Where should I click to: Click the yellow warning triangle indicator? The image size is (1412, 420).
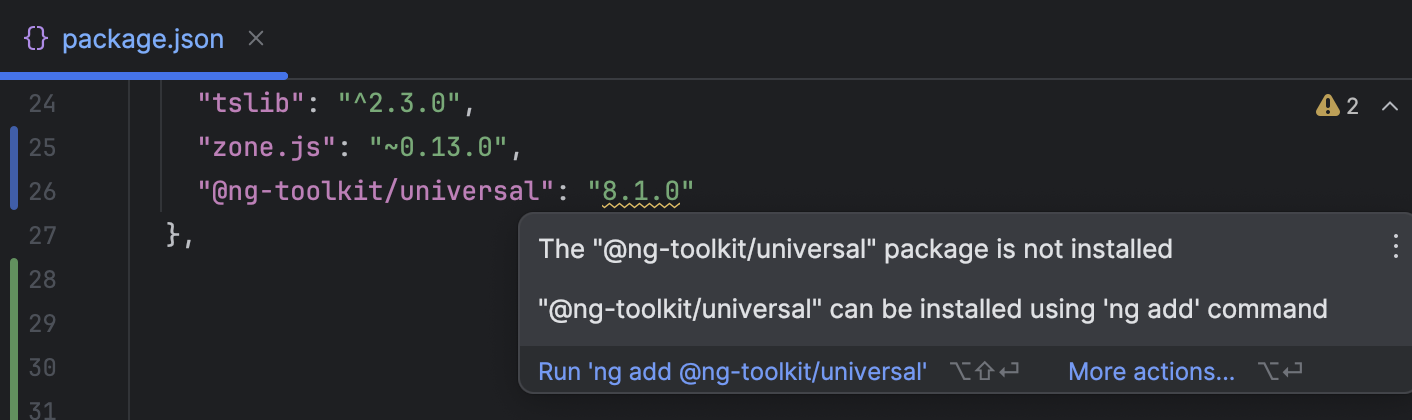1327,105
